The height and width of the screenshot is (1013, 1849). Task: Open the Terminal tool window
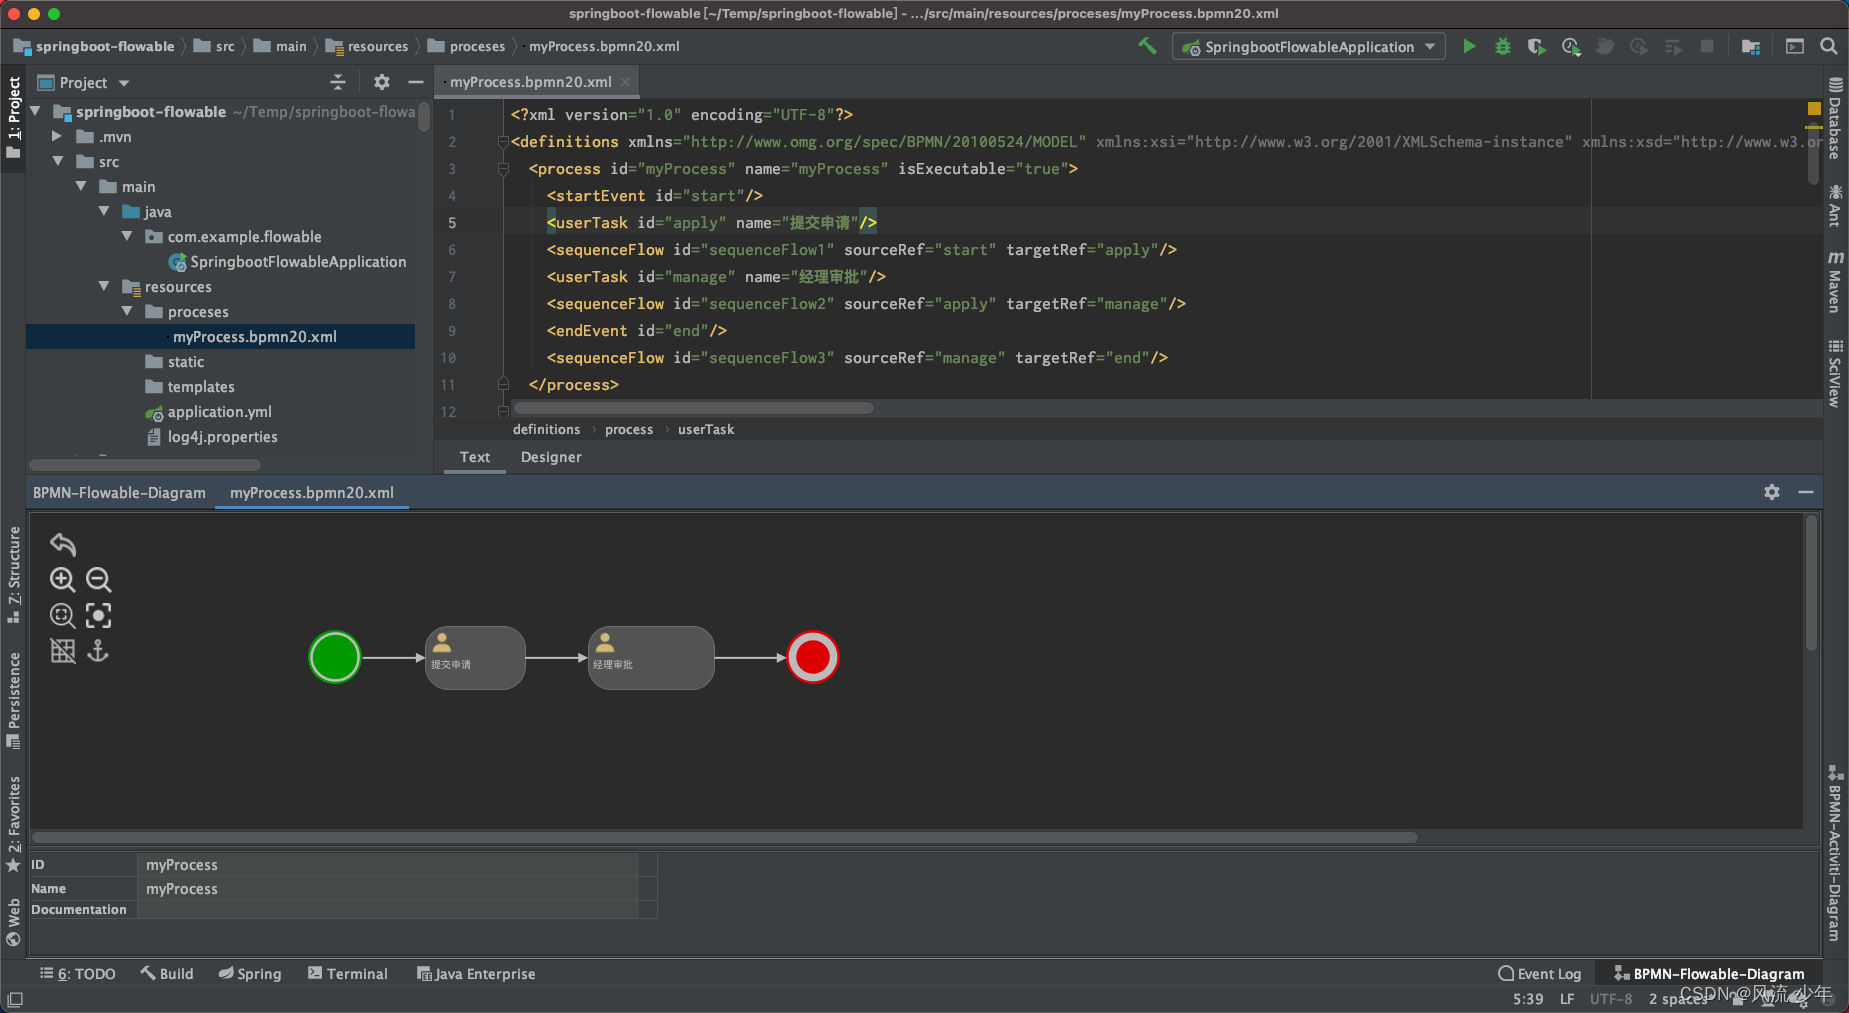(x=348, y=974)
